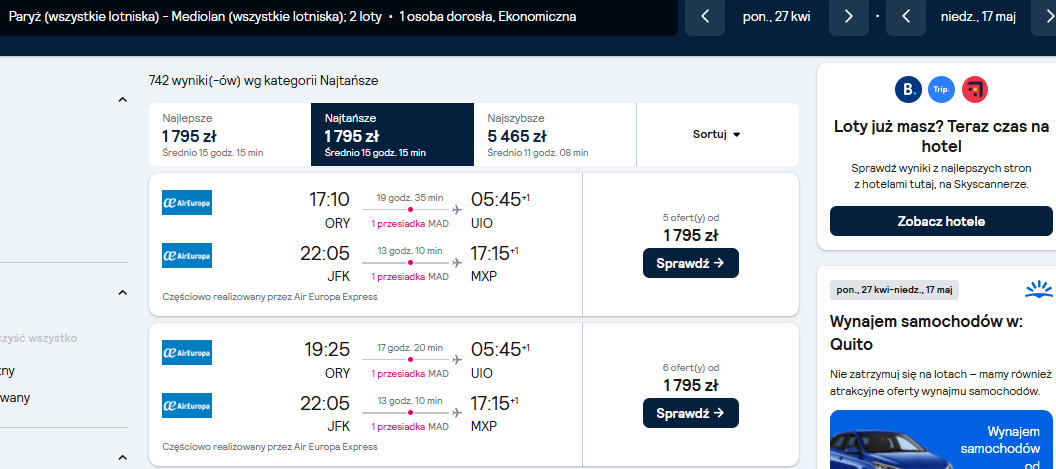Screen dimensions: 1056x469
Task: Open the Trip. logo icon
Action: [x=942, y=90]
